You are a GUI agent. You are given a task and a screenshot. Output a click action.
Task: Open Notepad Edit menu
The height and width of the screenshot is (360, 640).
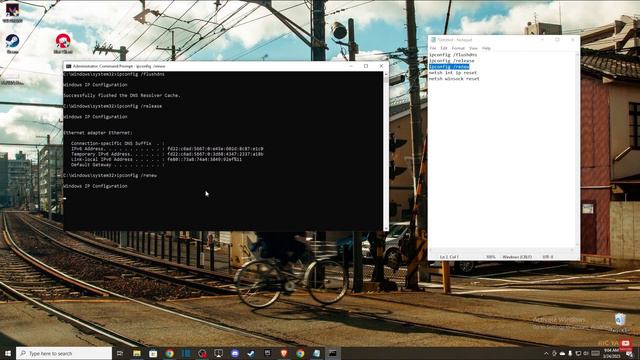[x=444, y=48]
